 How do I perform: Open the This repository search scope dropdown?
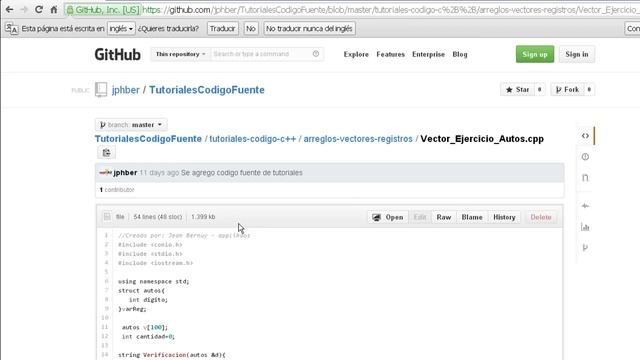[180, 54]
